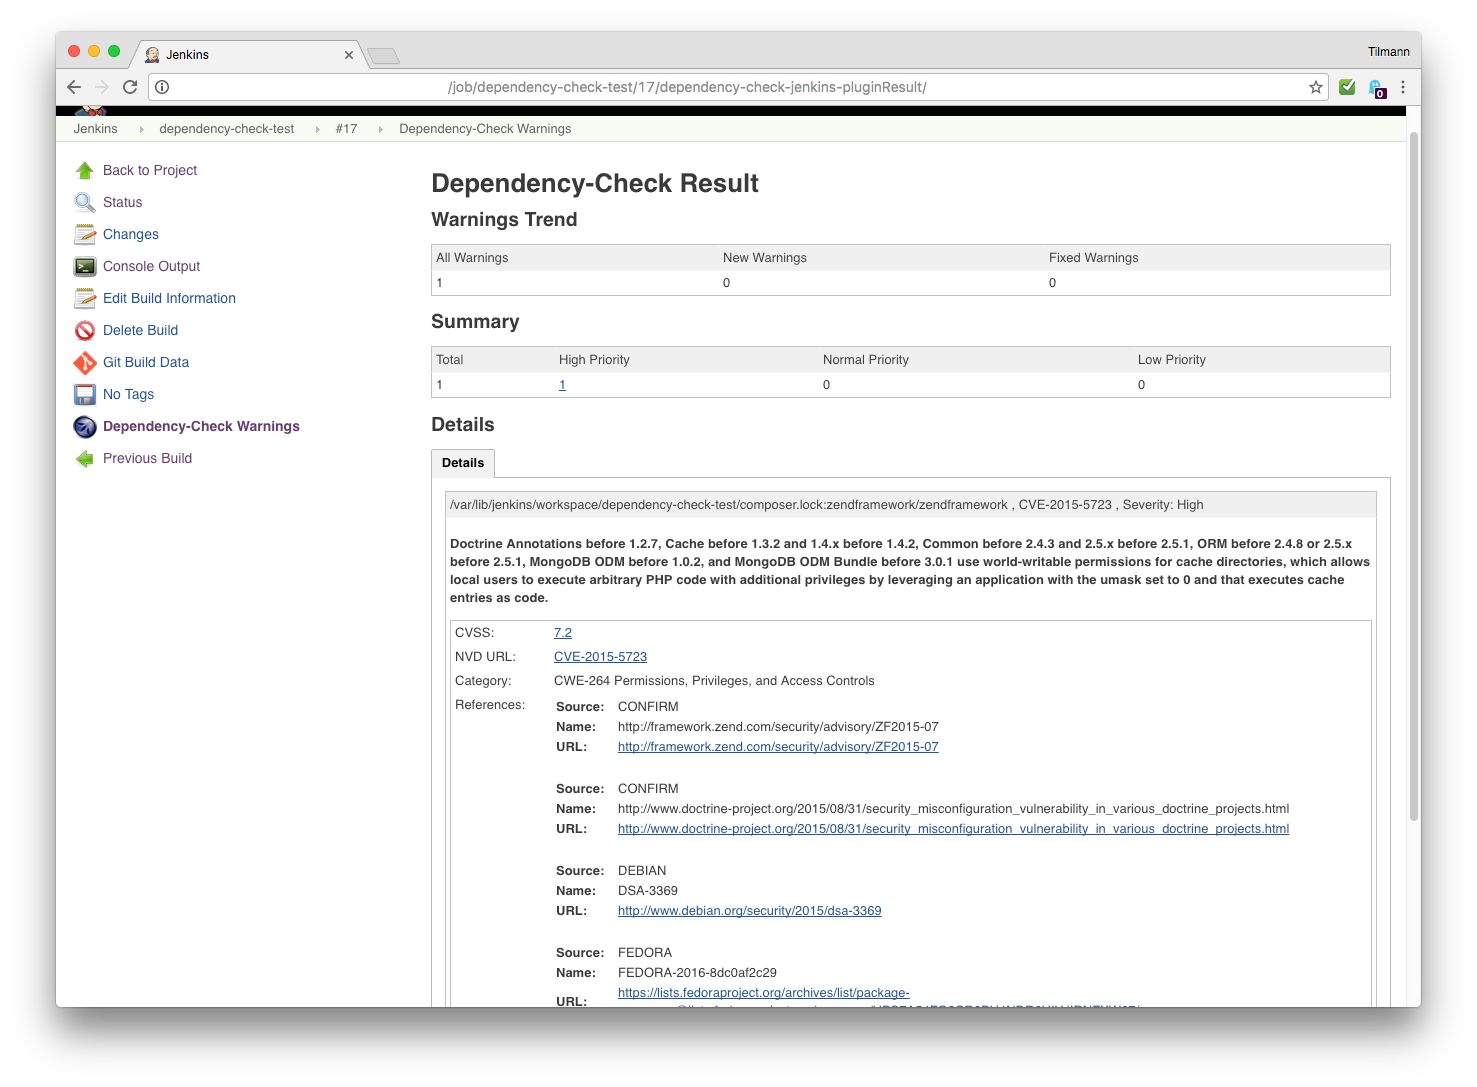
Task: Click the Jenkins favicon on the tab
Action: tap(152, 55)
